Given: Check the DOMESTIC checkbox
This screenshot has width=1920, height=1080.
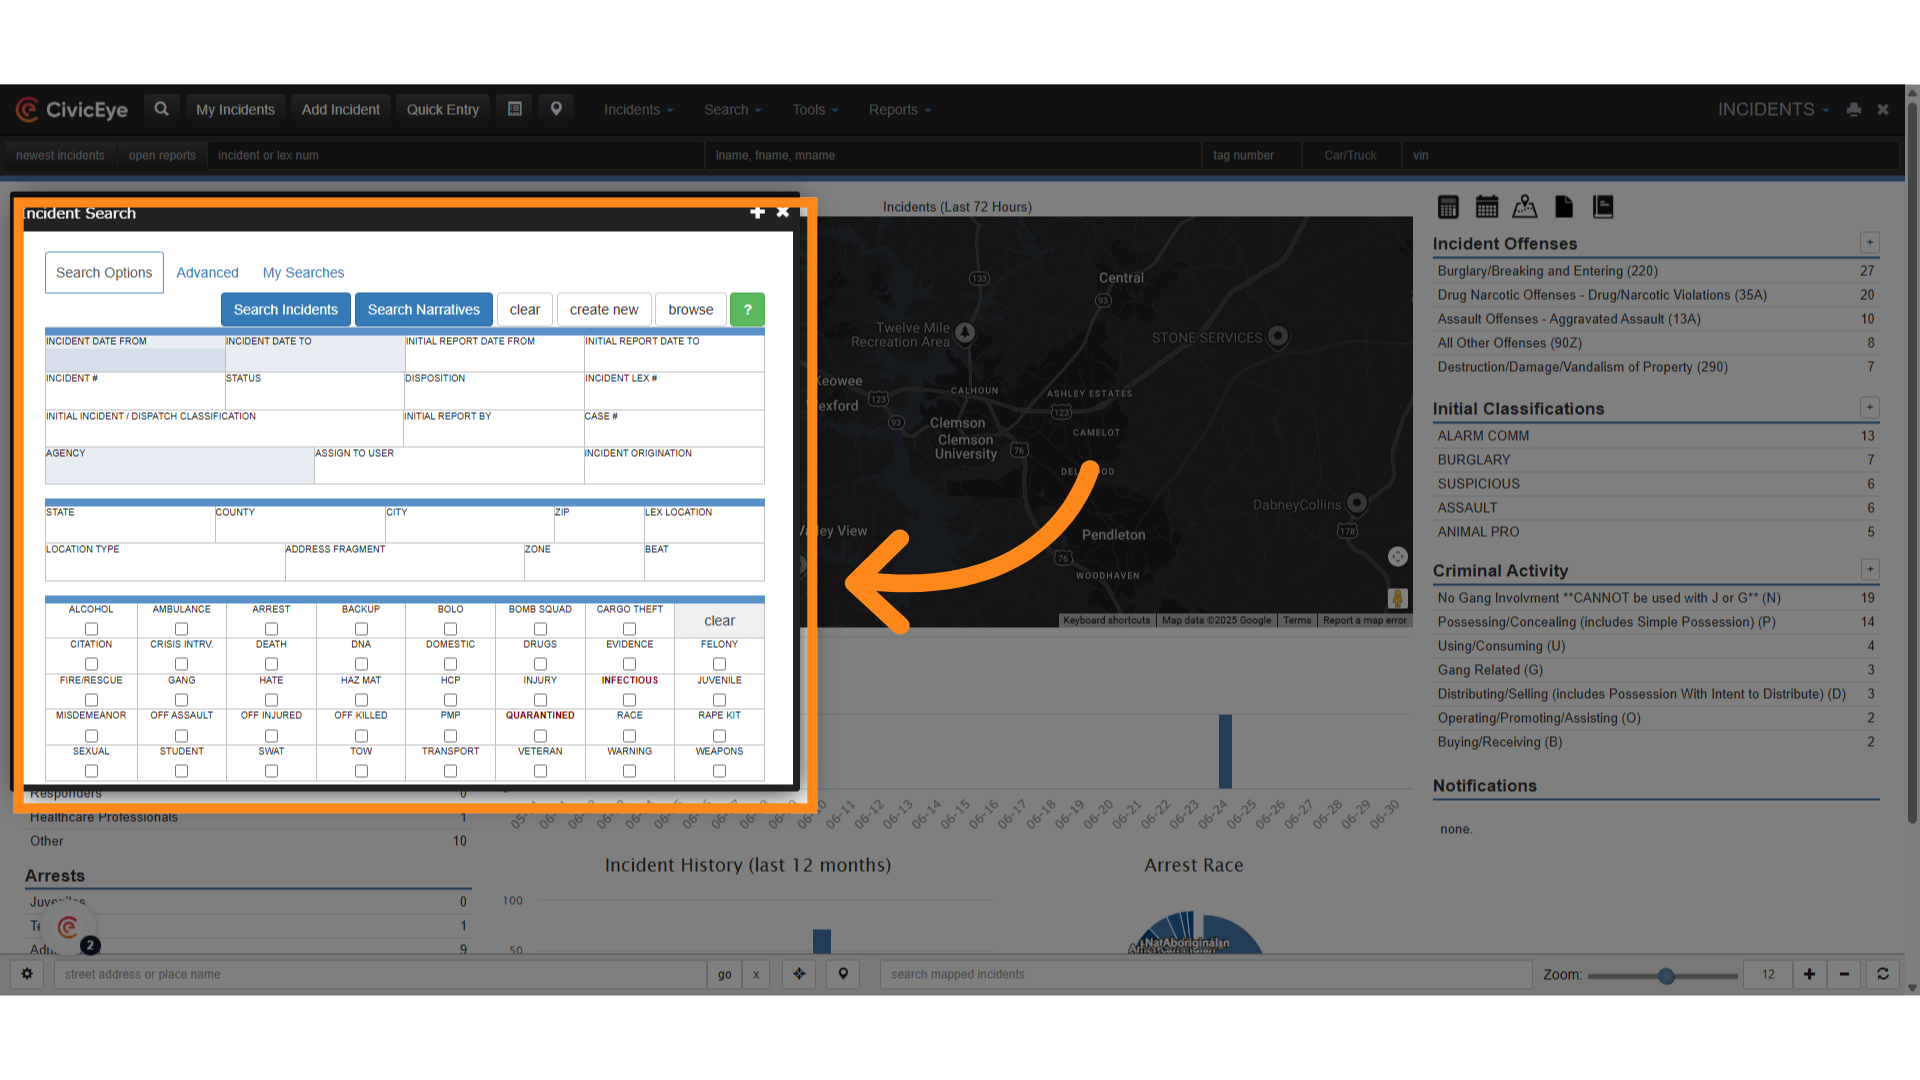Looking at the screenshot, I should click(x=450, y=664).
